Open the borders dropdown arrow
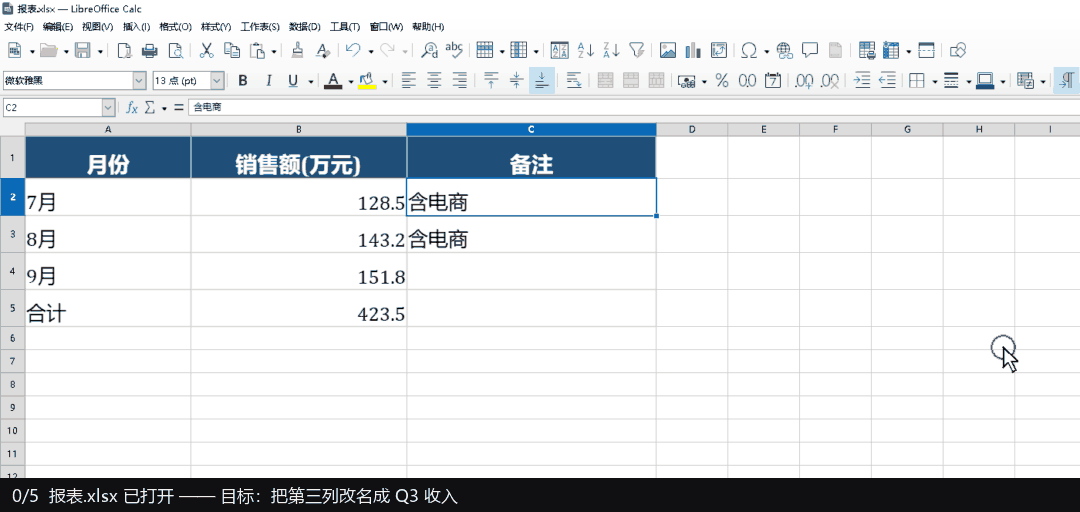The image size is (1080, 512). [x=935, y=81]
